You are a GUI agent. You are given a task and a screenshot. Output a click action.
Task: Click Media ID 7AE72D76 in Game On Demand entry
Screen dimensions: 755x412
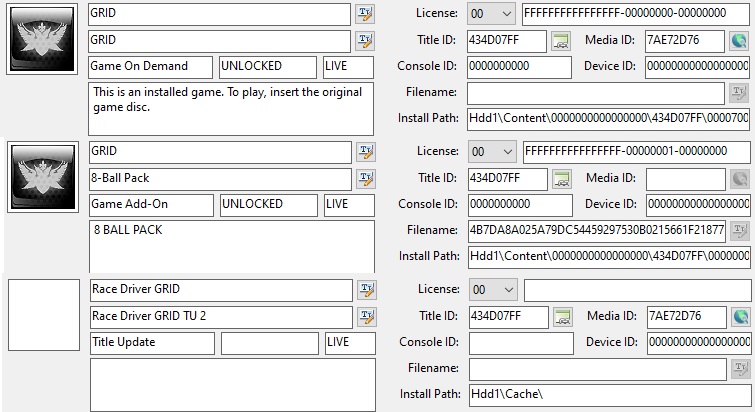[685, 41]
